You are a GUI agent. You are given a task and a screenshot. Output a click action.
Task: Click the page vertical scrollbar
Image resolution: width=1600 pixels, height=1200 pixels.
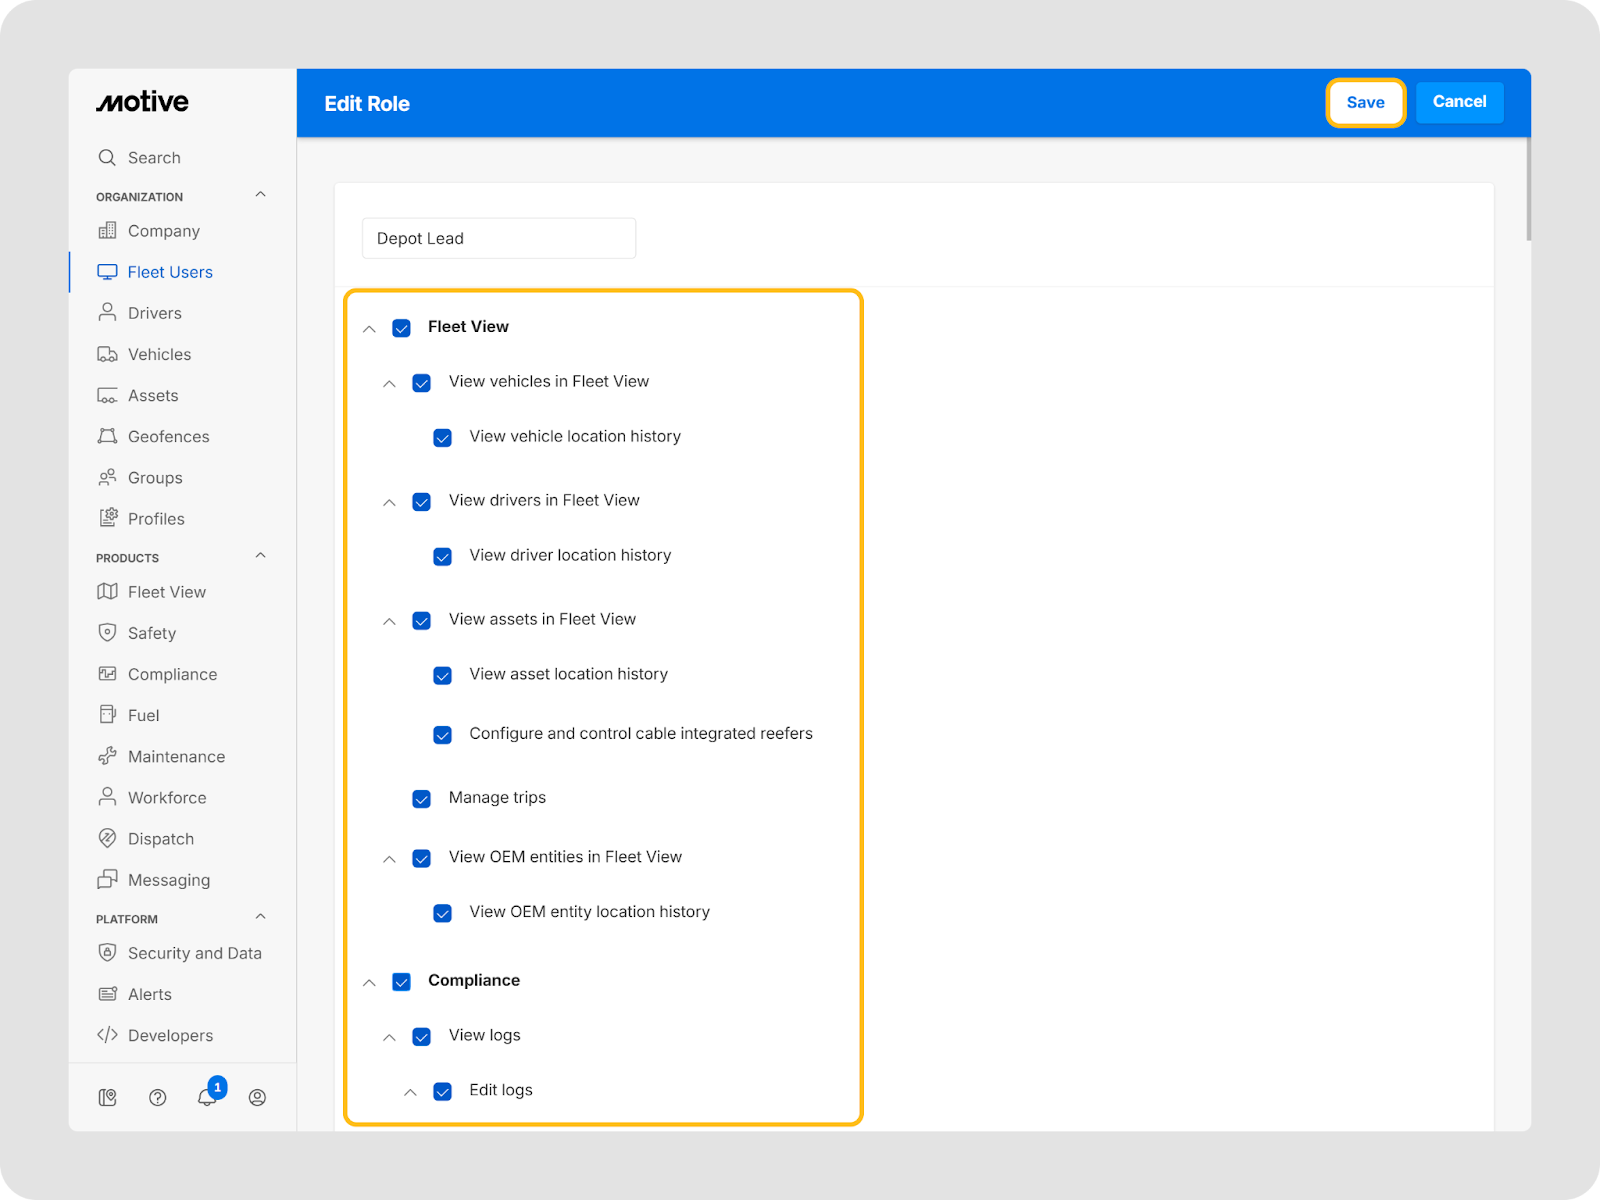(x=1528, y=190)
